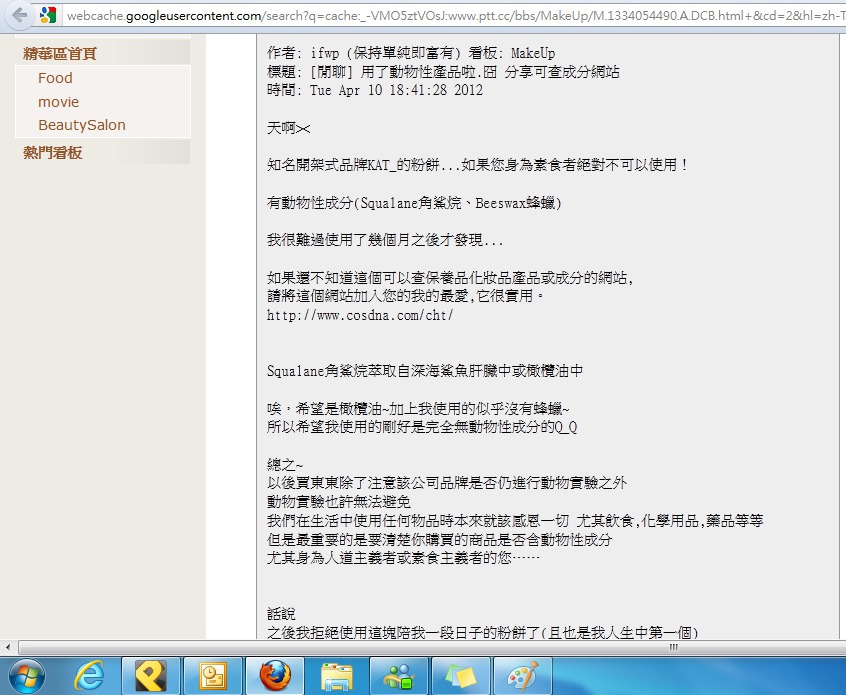Click the author line 作者: ifwp
This screenshot has width=846, height=695.
[x=411, y=53]
